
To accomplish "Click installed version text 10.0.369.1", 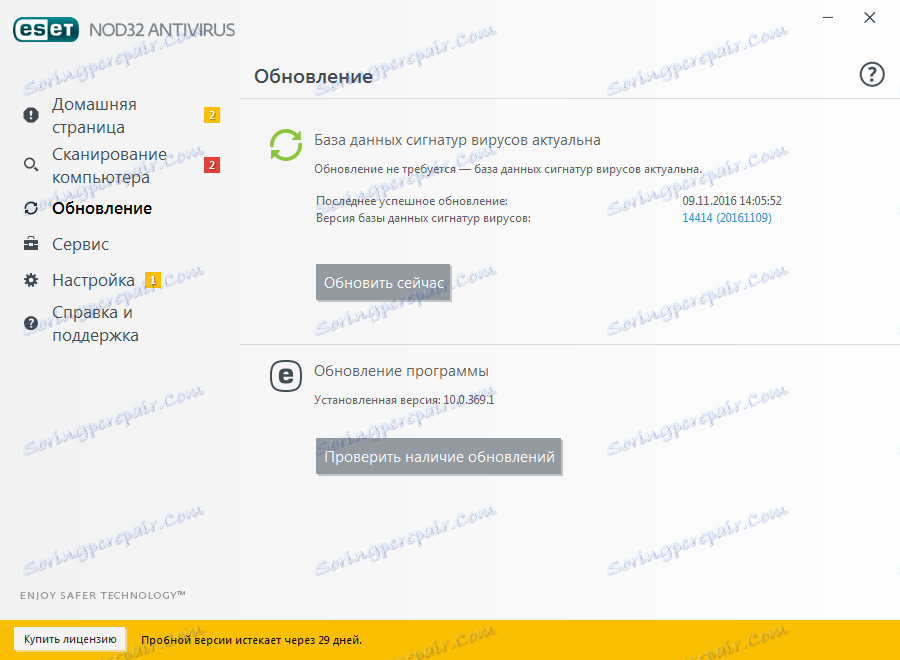I will click(468, 400).
